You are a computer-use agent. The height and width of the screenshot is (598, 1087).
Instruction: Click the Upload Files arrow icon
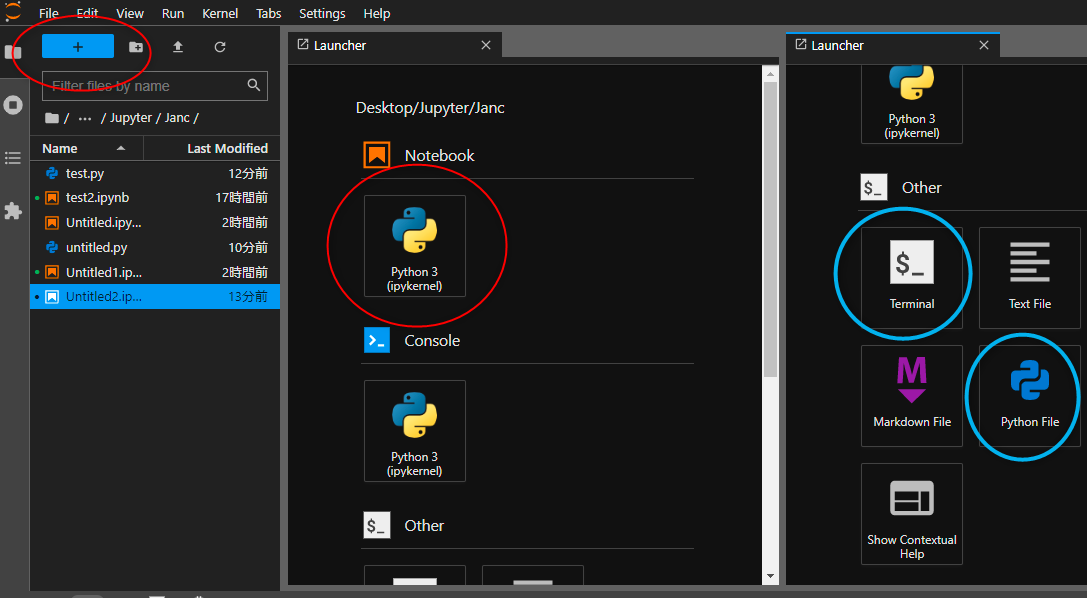click(178, 47)
